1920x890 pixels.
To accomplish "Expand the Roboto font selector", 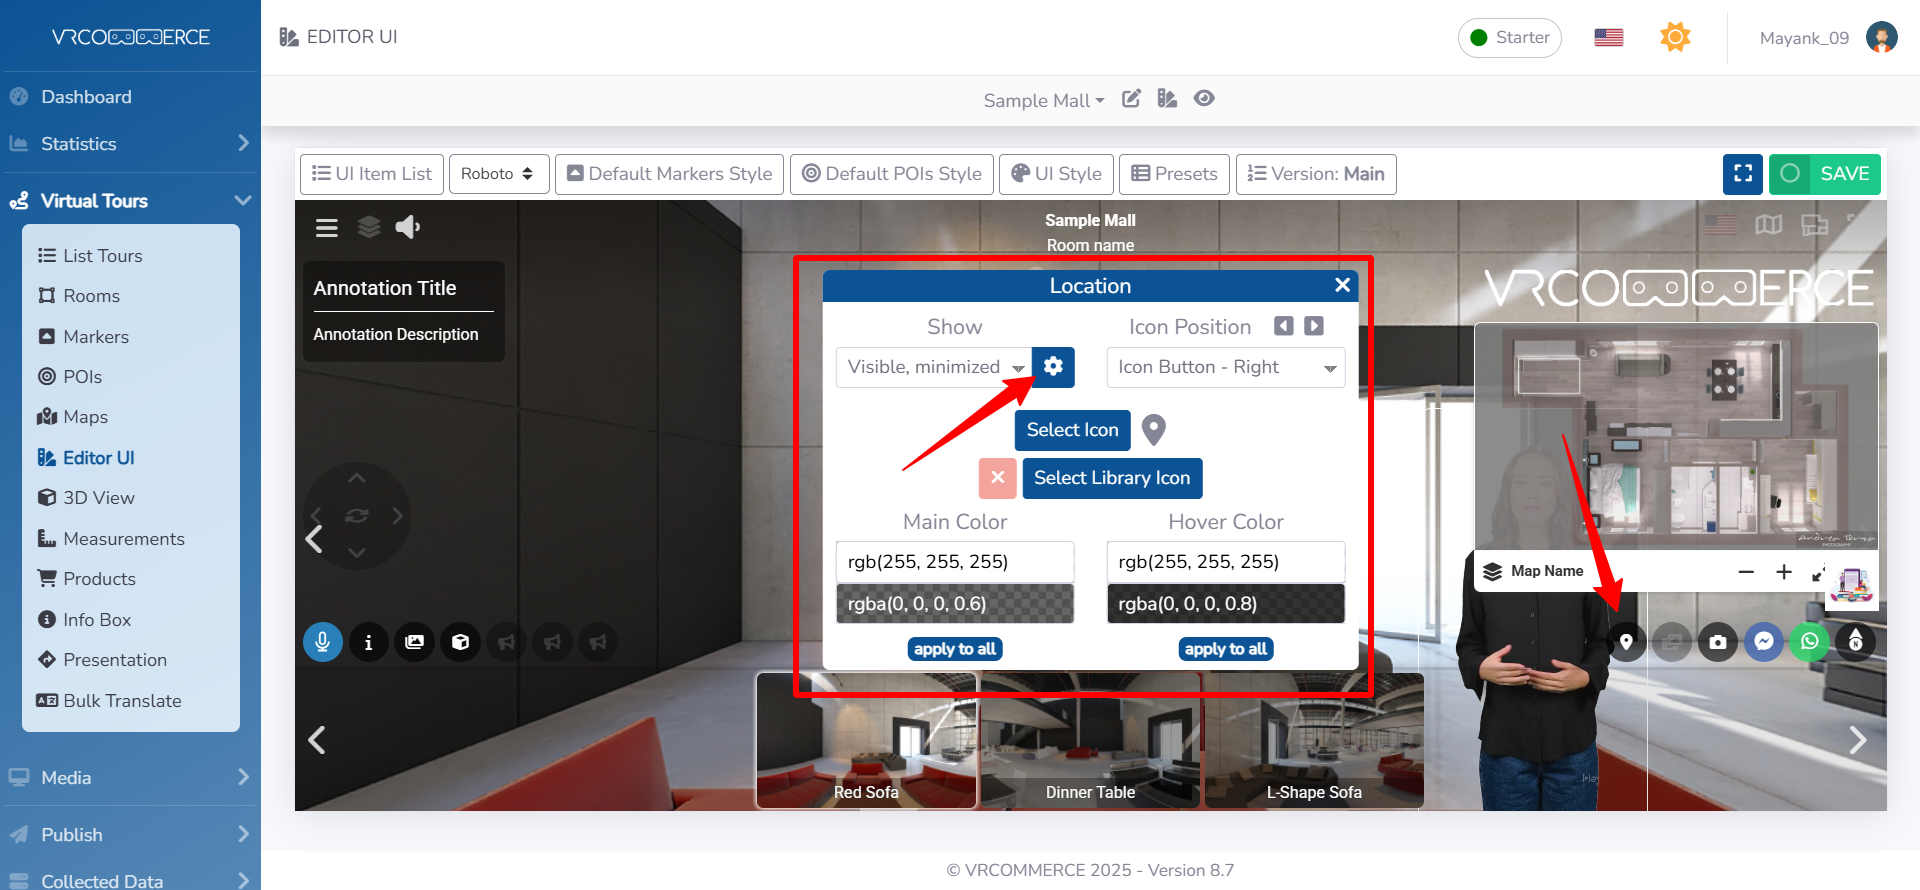I will point(498,174).
